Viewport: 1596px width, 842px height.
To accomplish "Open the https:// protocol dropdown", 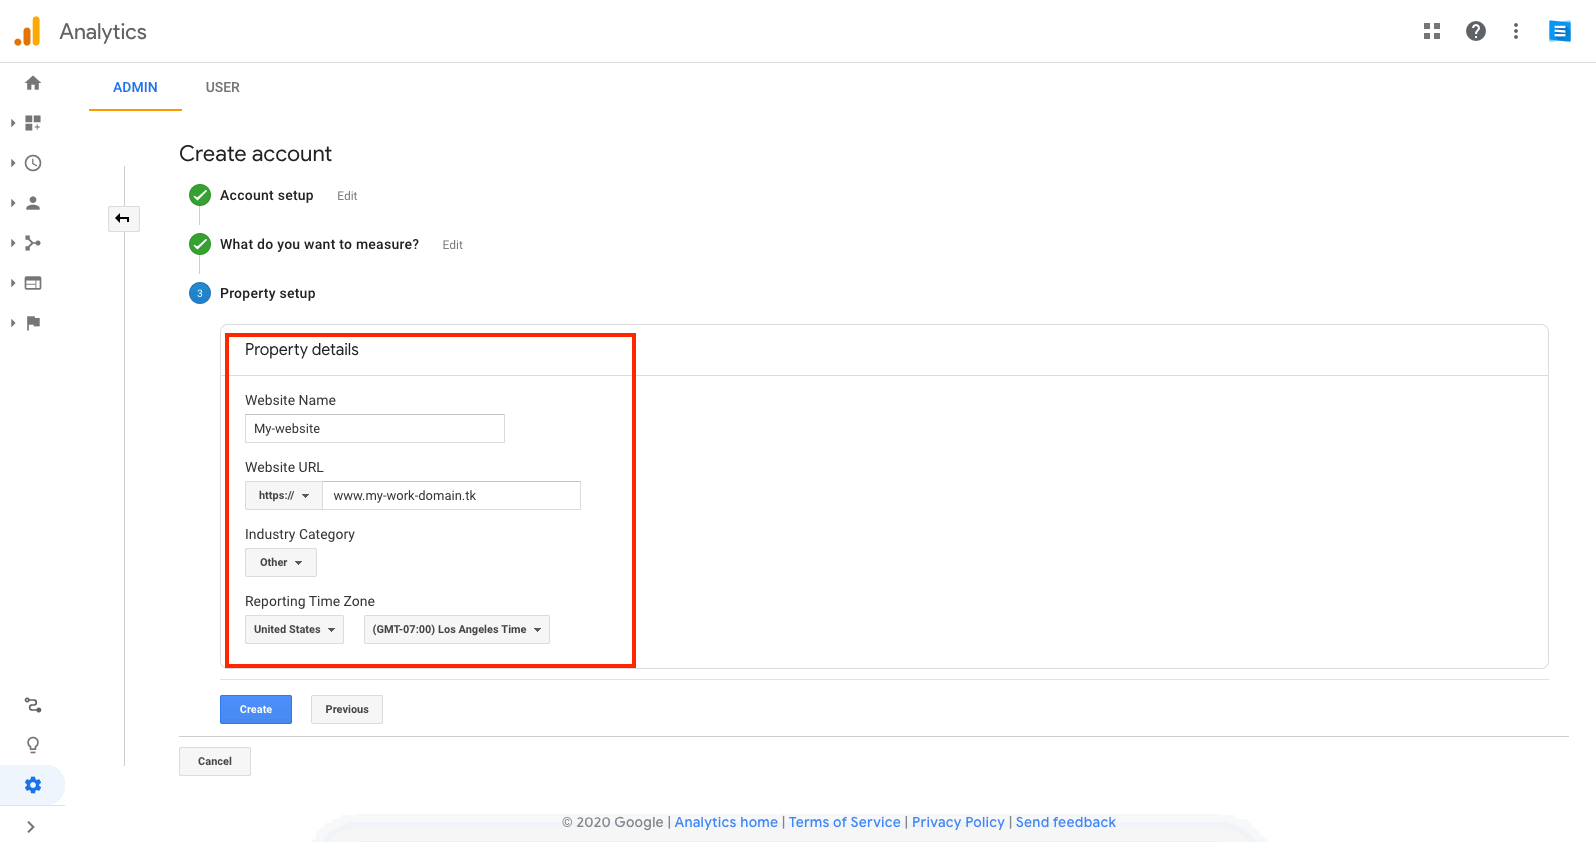I will click(284, 496).
